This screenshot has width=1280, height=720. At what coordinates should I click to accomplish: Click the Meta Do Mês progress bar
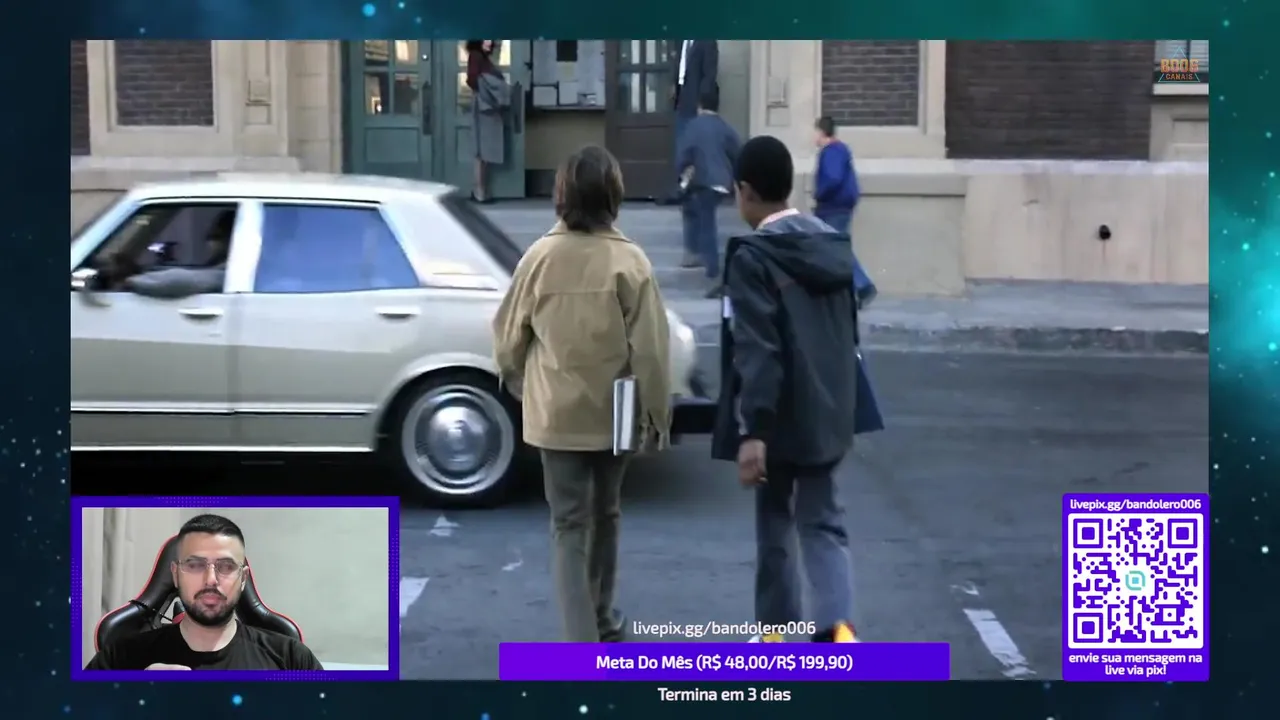pyautogui.click(x=724, y=662)
